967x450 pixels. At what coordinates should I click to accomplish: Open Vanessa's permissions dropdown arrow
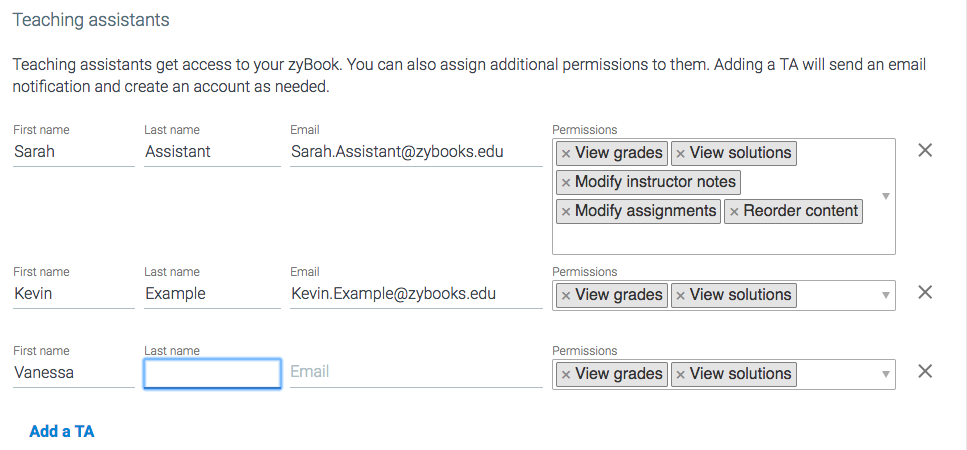[x=885, y=374]
